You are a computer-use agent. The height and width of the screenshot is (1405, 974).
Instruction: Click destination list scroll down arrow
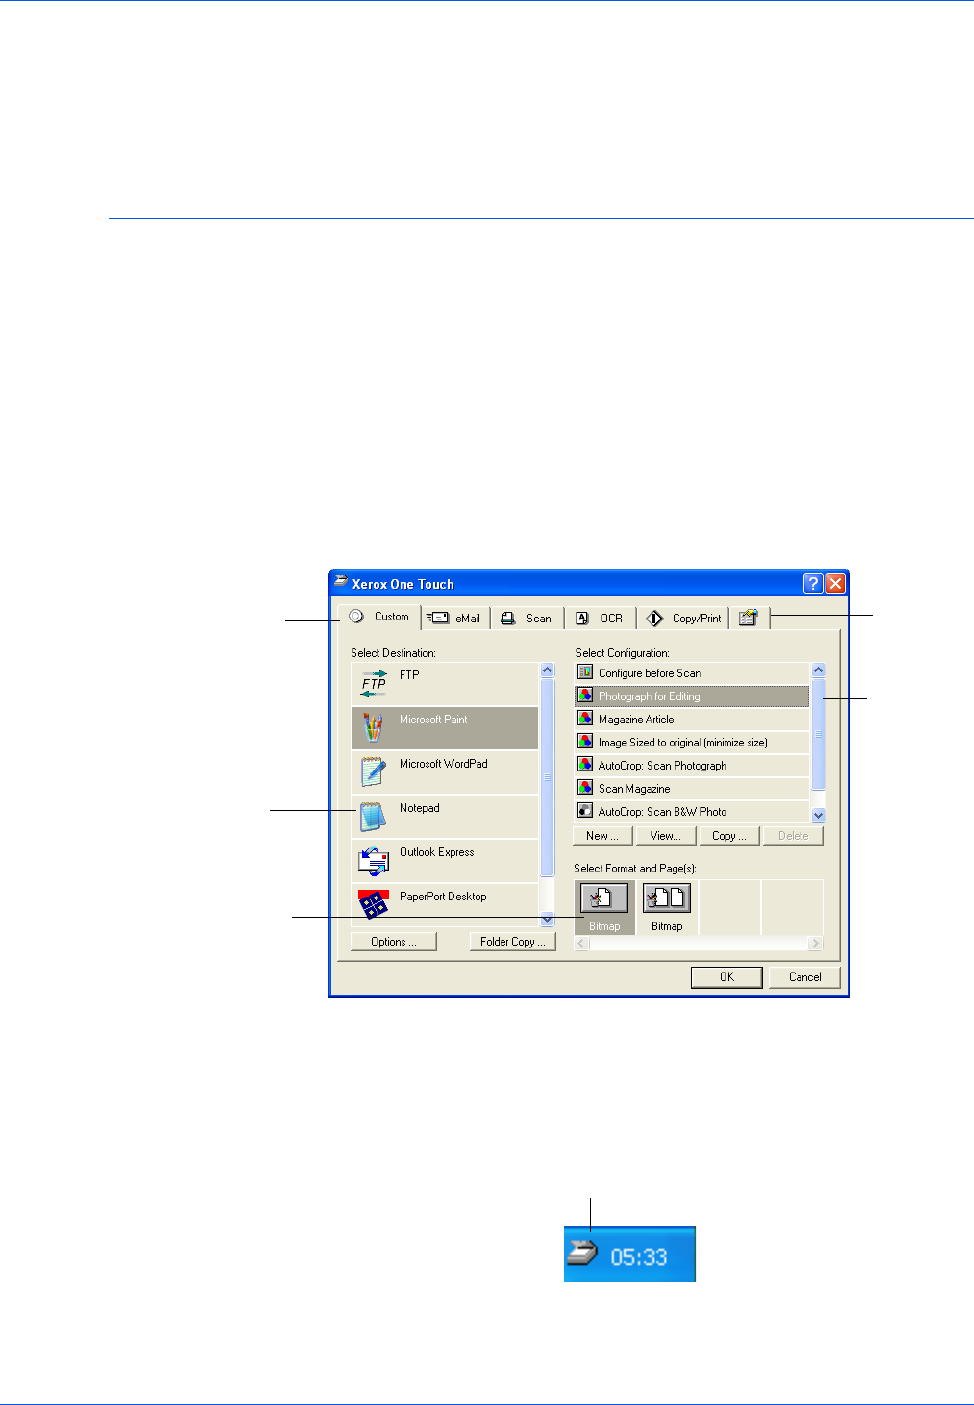(547, 920)
